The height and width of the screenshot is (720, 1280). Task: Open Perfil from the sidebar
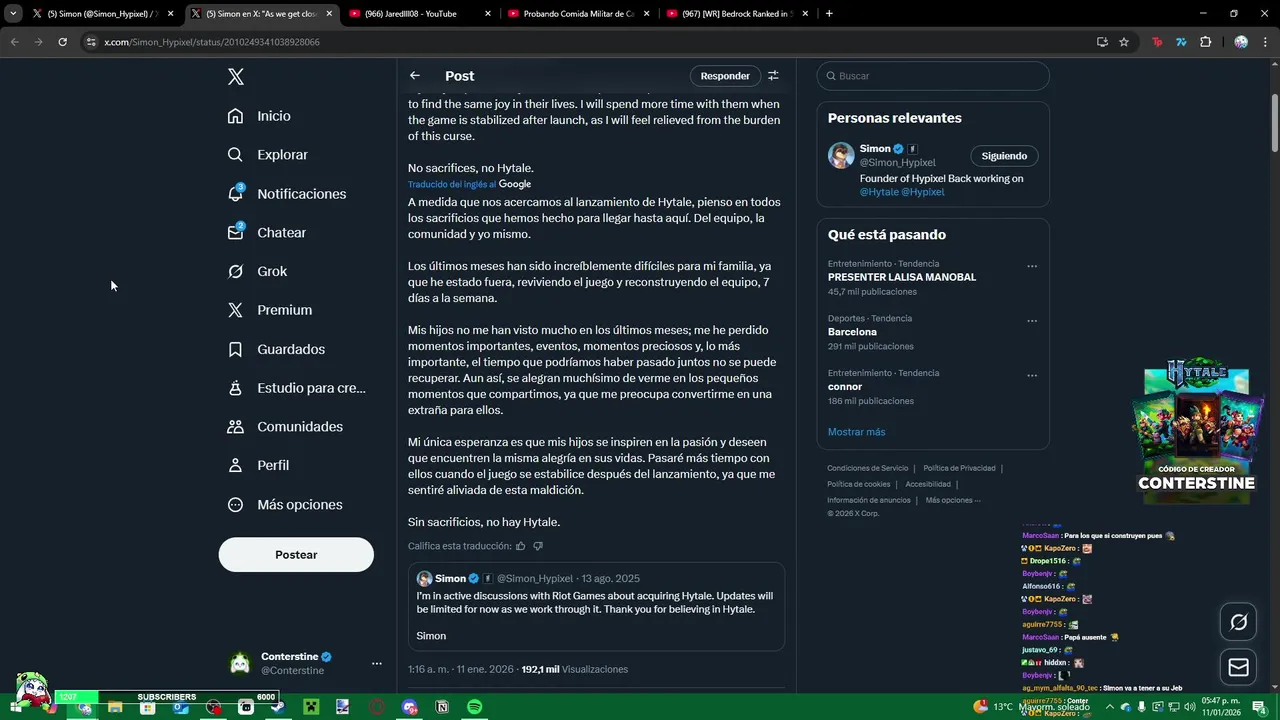coord(259,466)
